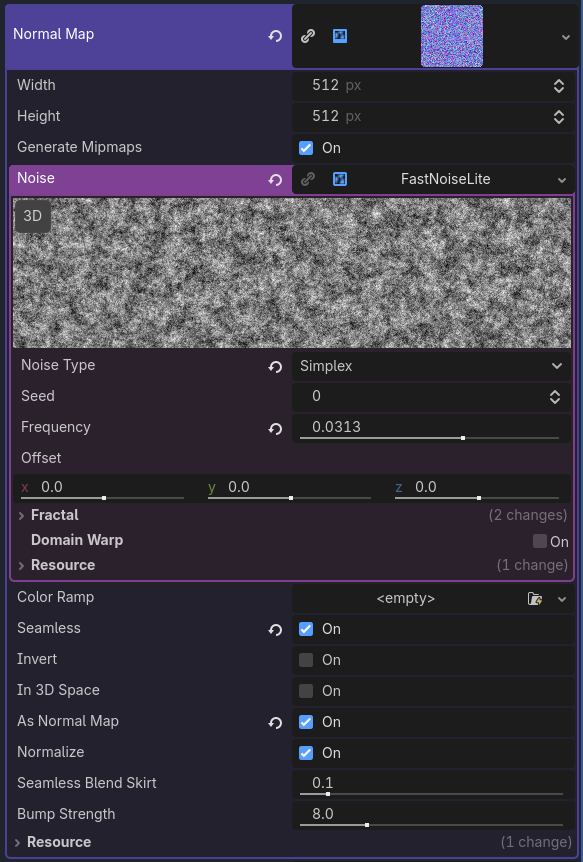Click the Bump Strength slider track
Image resolution: width=583 pixels, height=862 pixels.
(x=430, y=825)
